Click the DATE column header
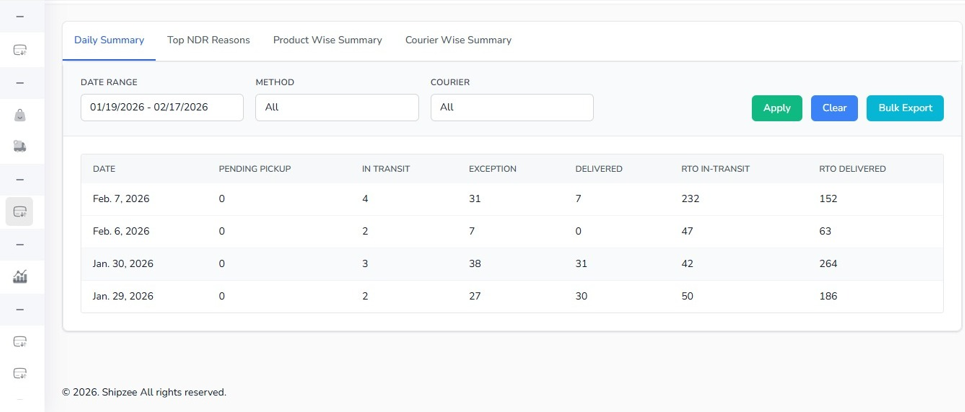Screen dimensions: 965x412 [104, 169]
